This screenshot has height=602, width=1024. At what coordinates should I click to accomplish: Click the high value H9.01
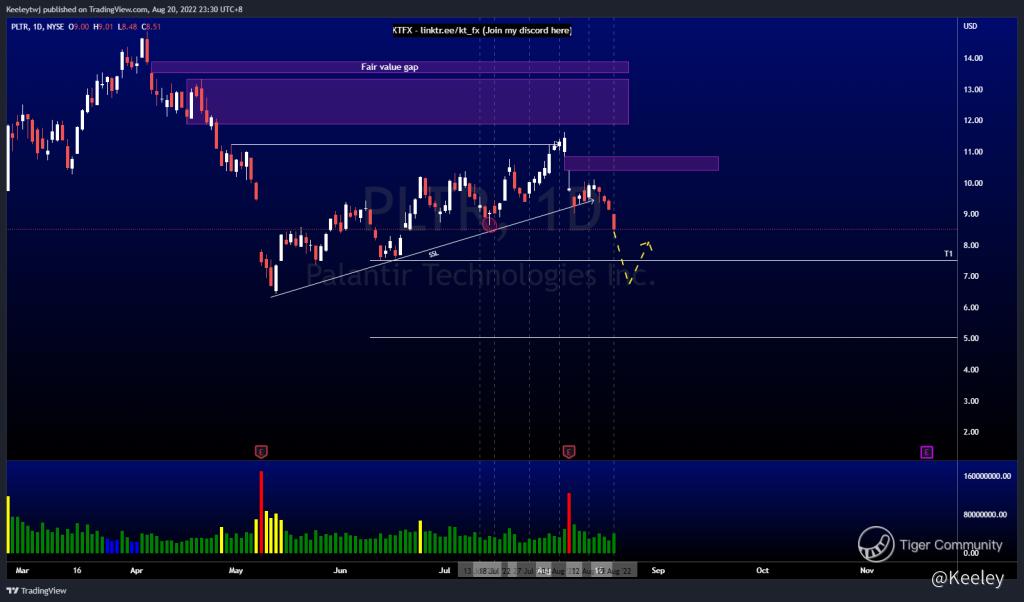click(103, 27)
